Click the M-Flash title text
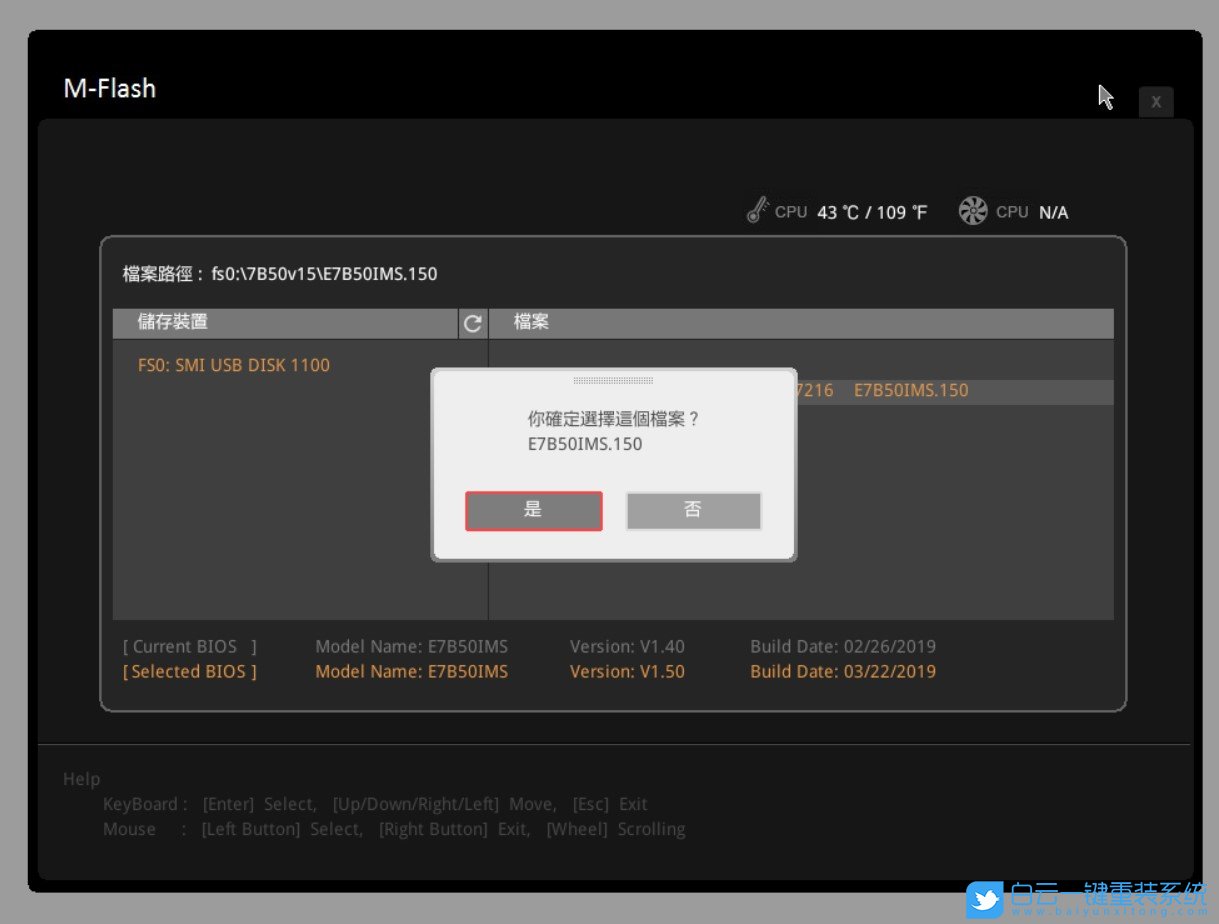Viewport: 1219px width, 924px height. click(109, 88)
